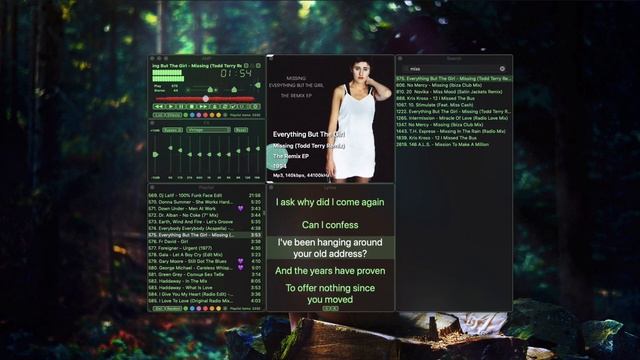Click the yellow color dot in main player
Image resolution: width=640 pixels, height=360 pixels.
point(218,115)
